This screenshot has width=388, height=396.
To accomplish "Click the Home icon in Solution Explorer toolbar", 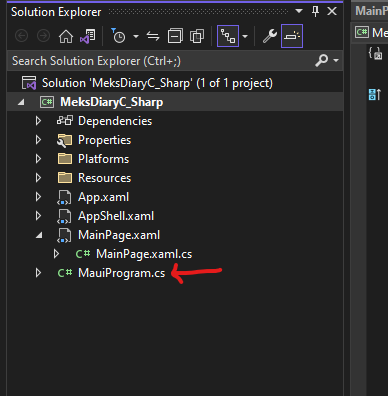I will click(66, 36).
